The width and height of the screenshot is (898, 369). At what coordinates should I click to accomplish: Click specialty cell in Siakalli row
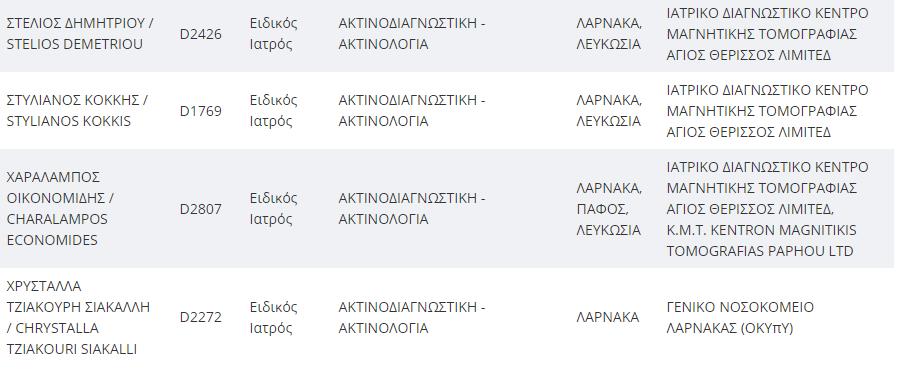point(412,317)
